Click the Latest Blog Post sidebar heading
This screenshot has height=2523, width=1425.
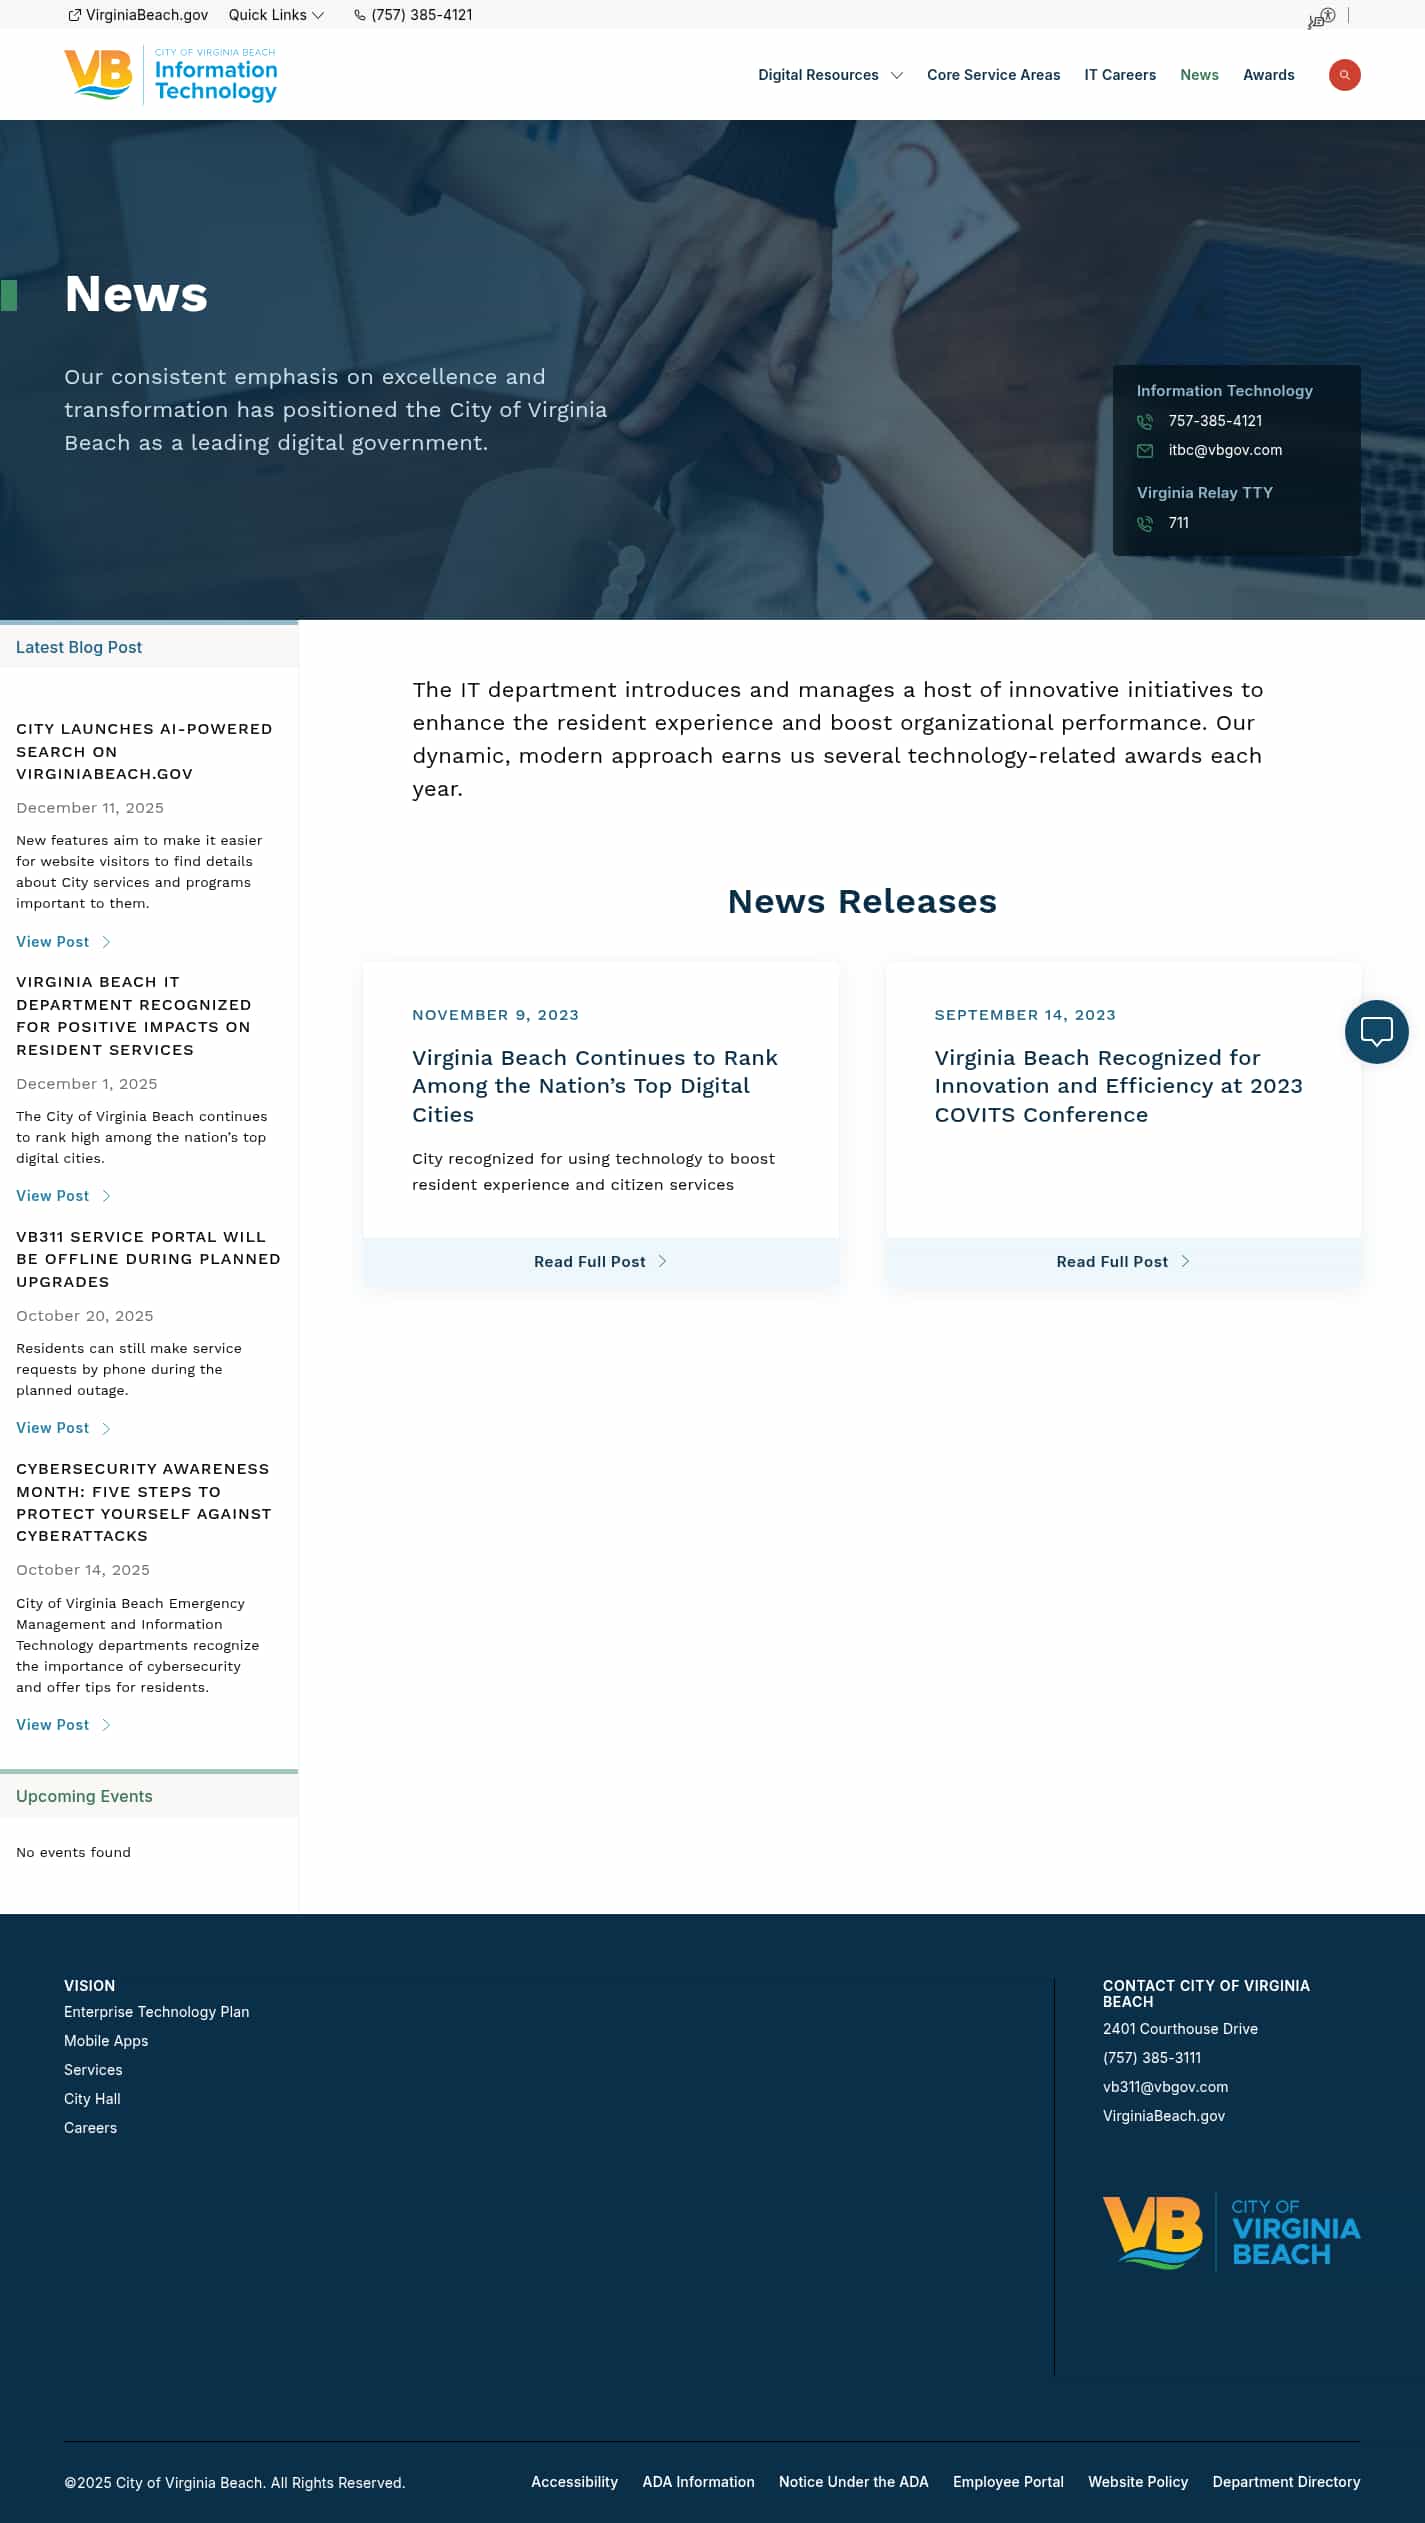[x=79, y=647]
